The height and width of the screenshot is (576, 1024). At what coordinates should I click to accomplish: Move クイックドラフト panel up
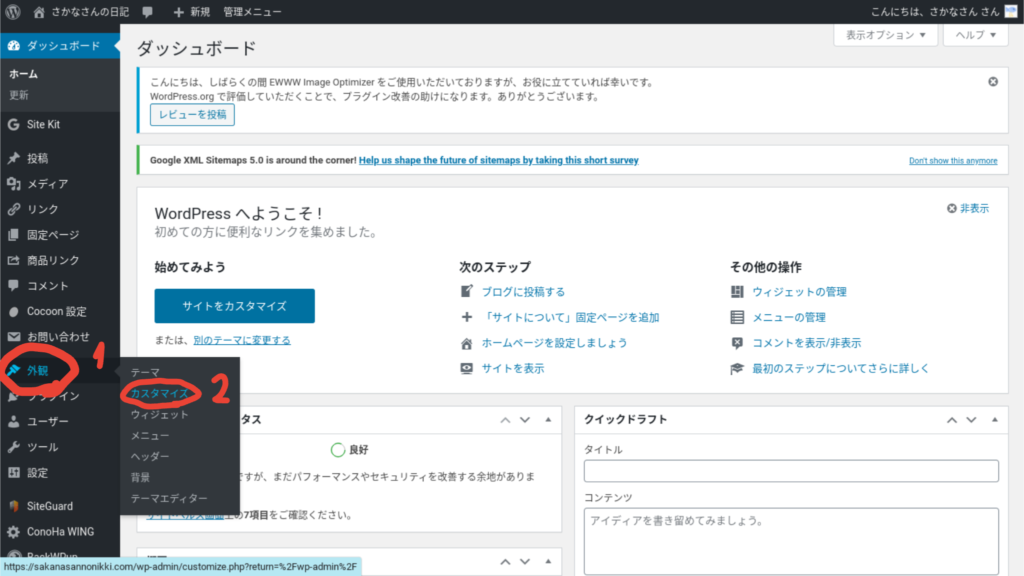coord(952,420)
